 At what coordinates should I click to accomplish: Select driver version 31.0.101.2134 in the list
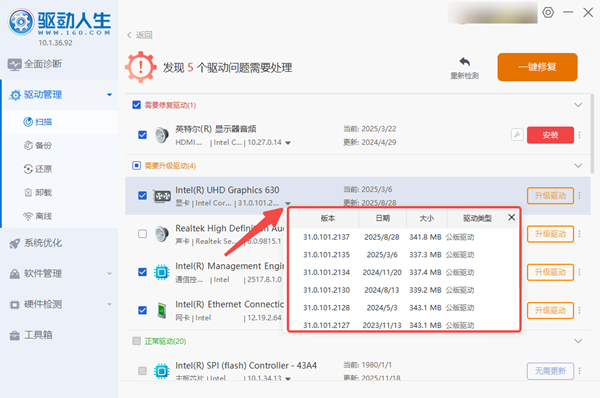point(404,272)
